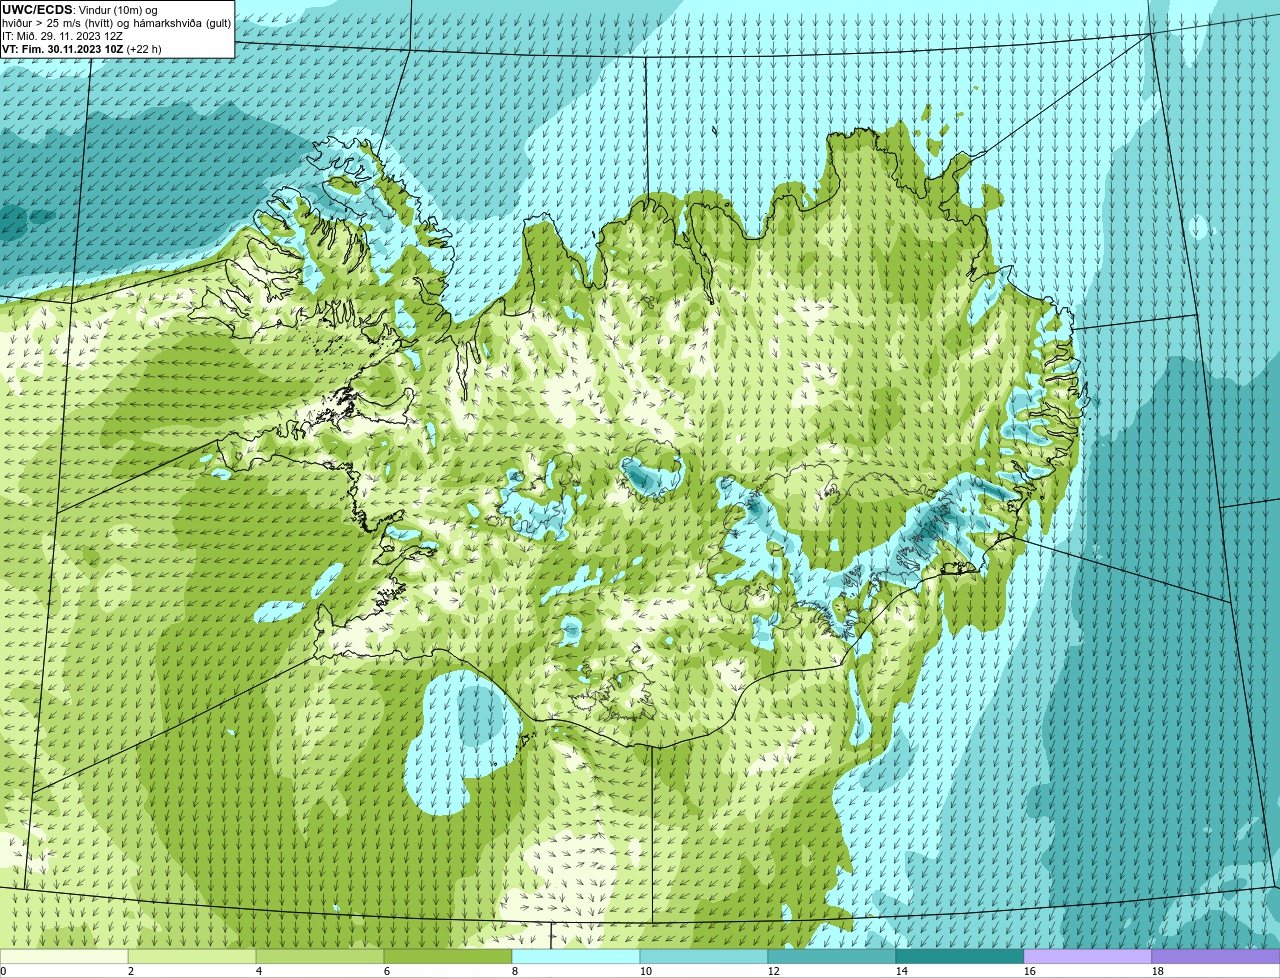Click the legend scale label '12'
Screen dimensions: 1280x978
pos(774,971)
